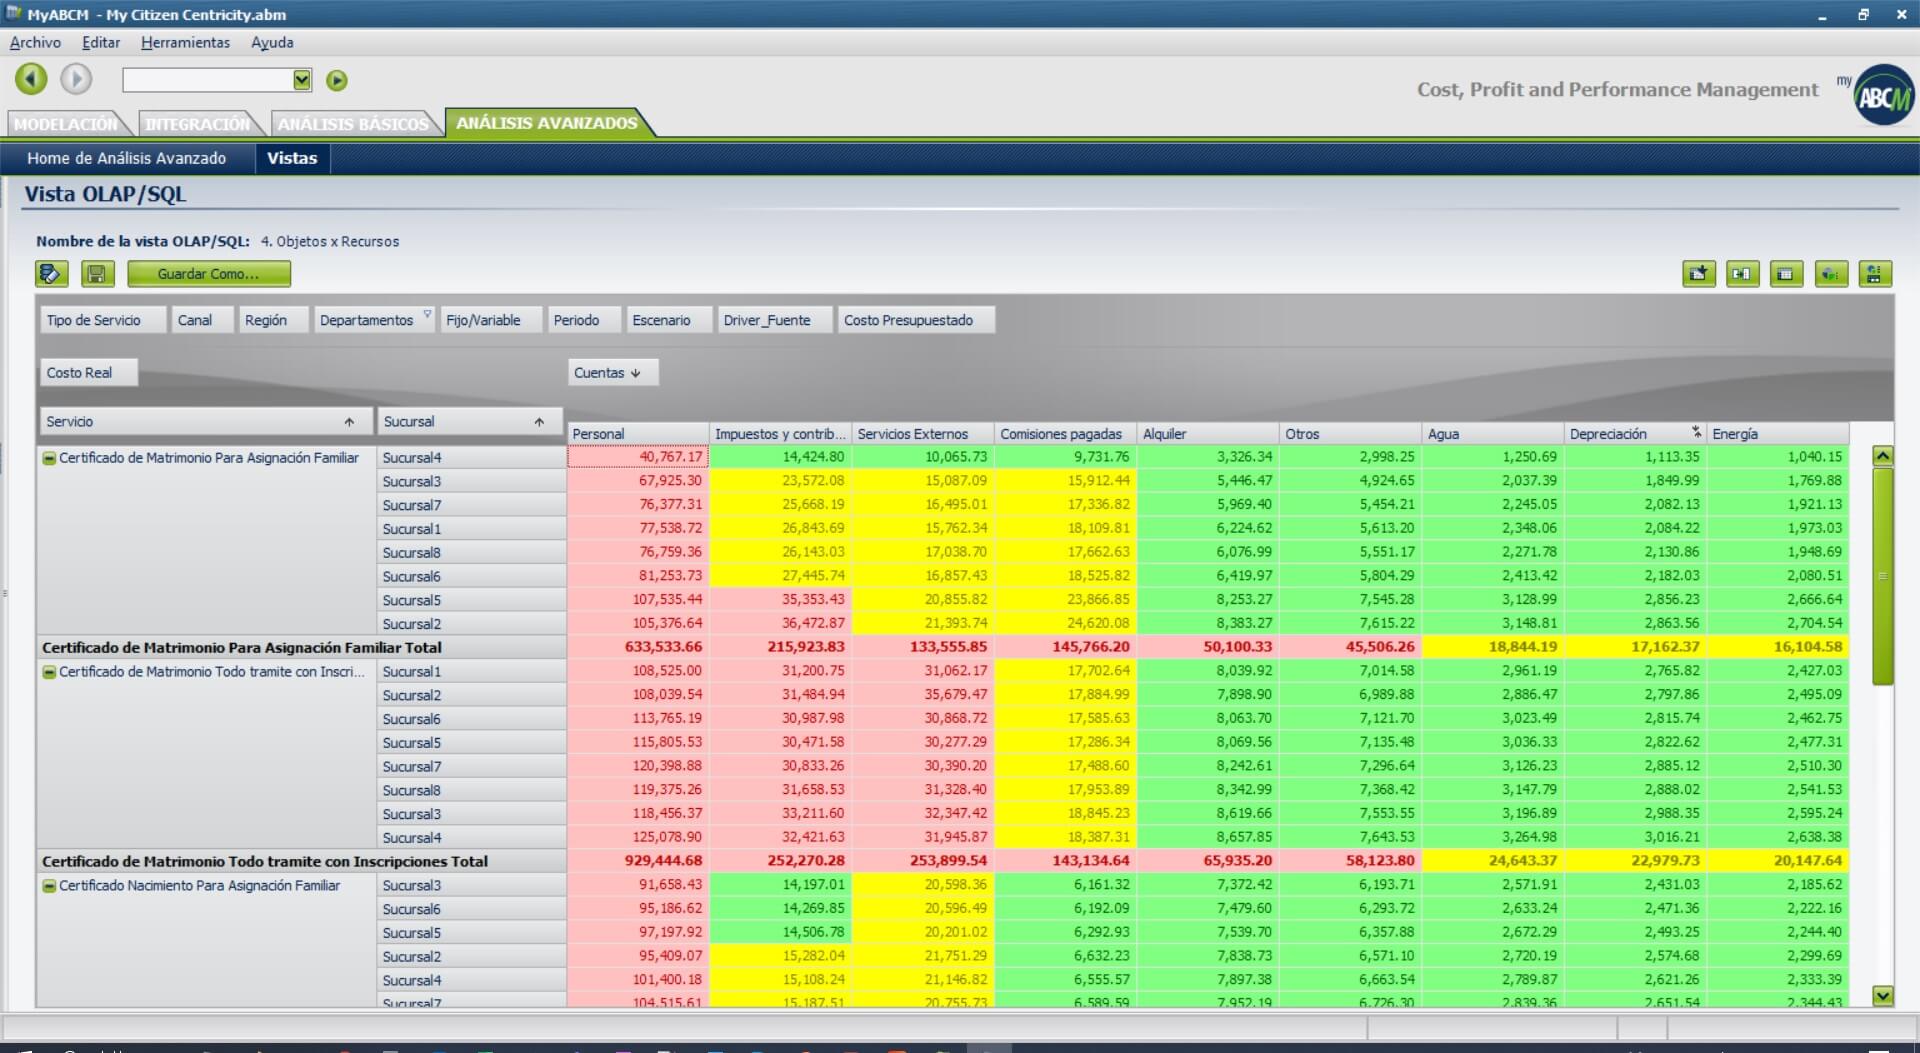Click the Alquiler column header
Viewport: 1920px width, 1053px height.
[x=1208, y=434]
